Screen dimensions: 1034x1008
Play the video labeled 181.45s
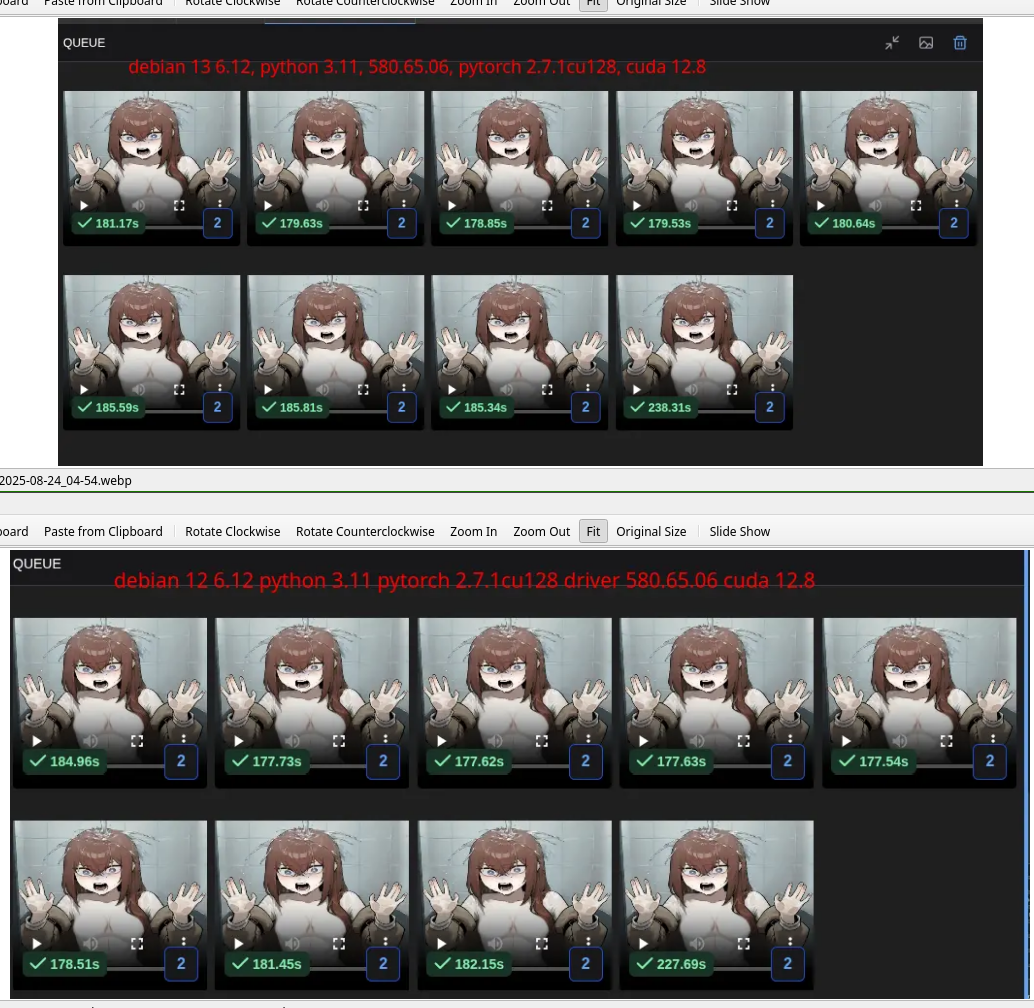pyautogui.click(x=239, y=943)
